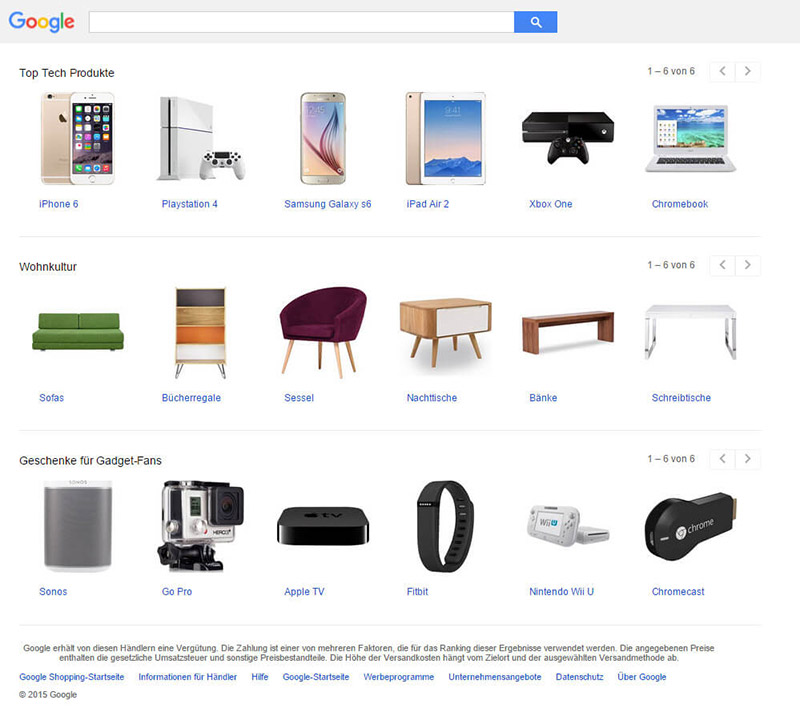Image resolution: width=800 pixels, height=716 pixels.
Task: Select the Playstation 4 product image
Action: pyautogui.click(x=201, y=138)
